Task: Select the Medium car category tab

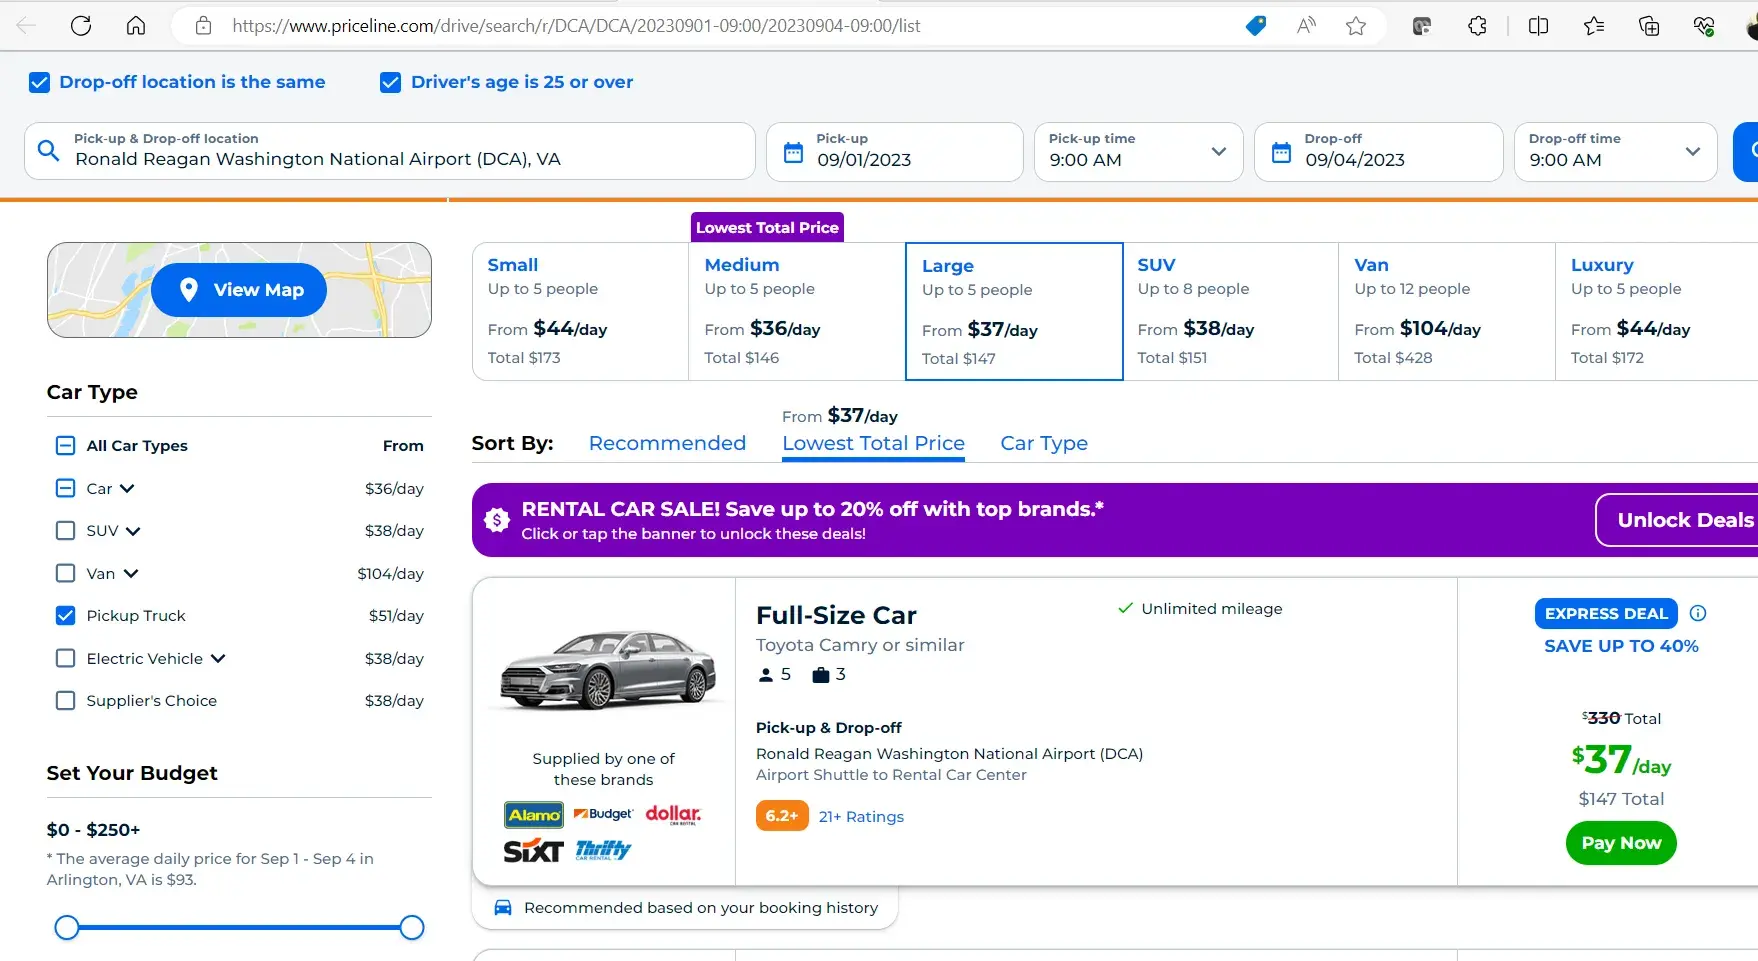Action: (796, 311)
